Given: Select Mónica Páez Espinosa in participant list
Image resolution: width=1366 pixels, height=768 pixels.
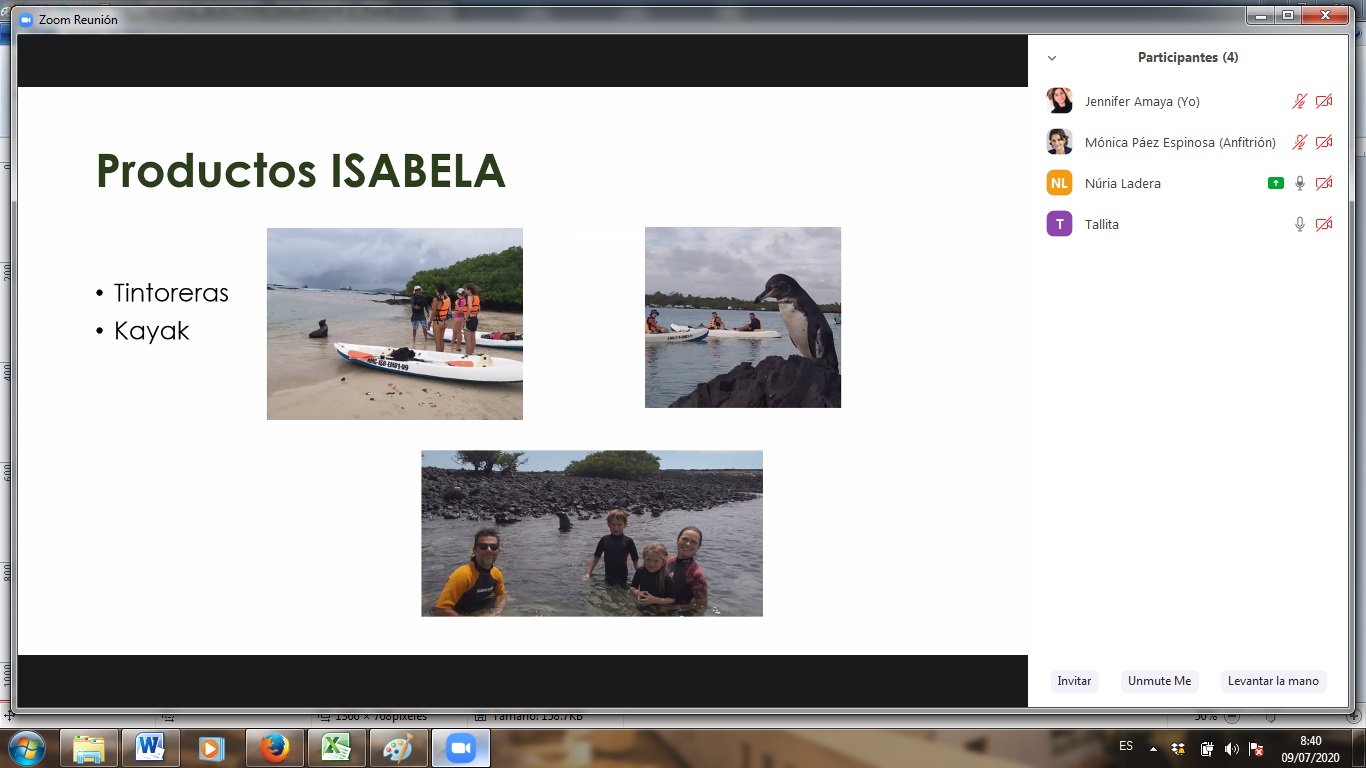Looking at the screenshot, I should [1179, 143].
